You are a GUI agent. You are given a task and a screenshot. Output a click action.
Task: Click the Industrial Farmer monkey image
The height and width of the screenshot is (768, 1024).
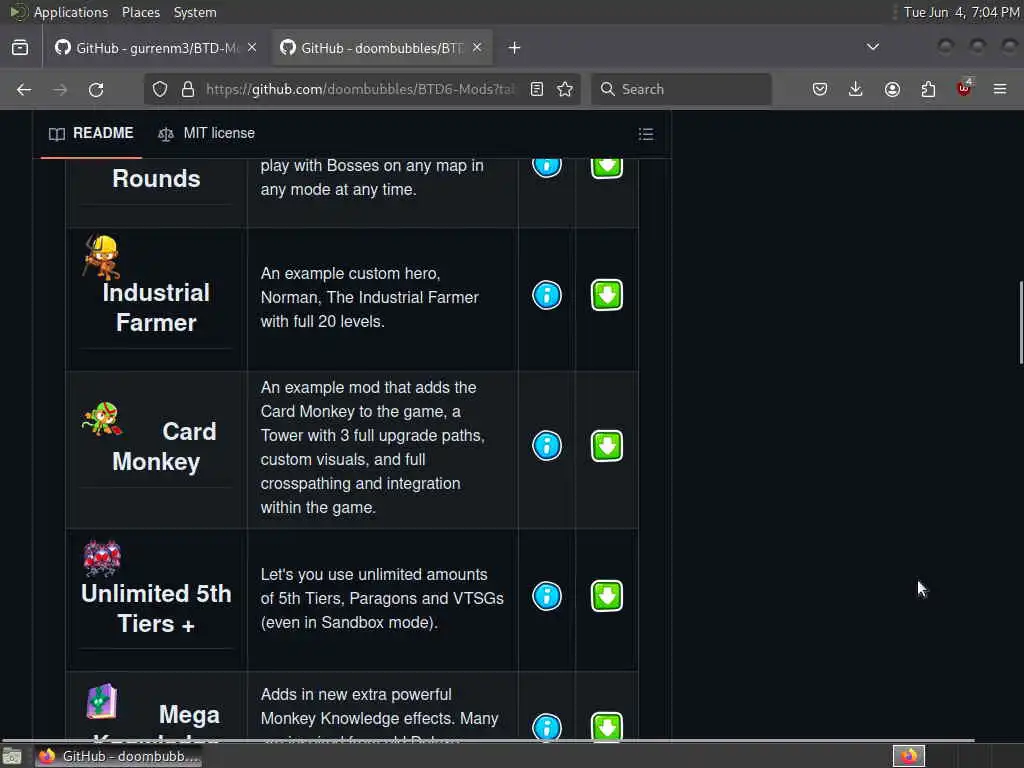[x=102, y=257]
